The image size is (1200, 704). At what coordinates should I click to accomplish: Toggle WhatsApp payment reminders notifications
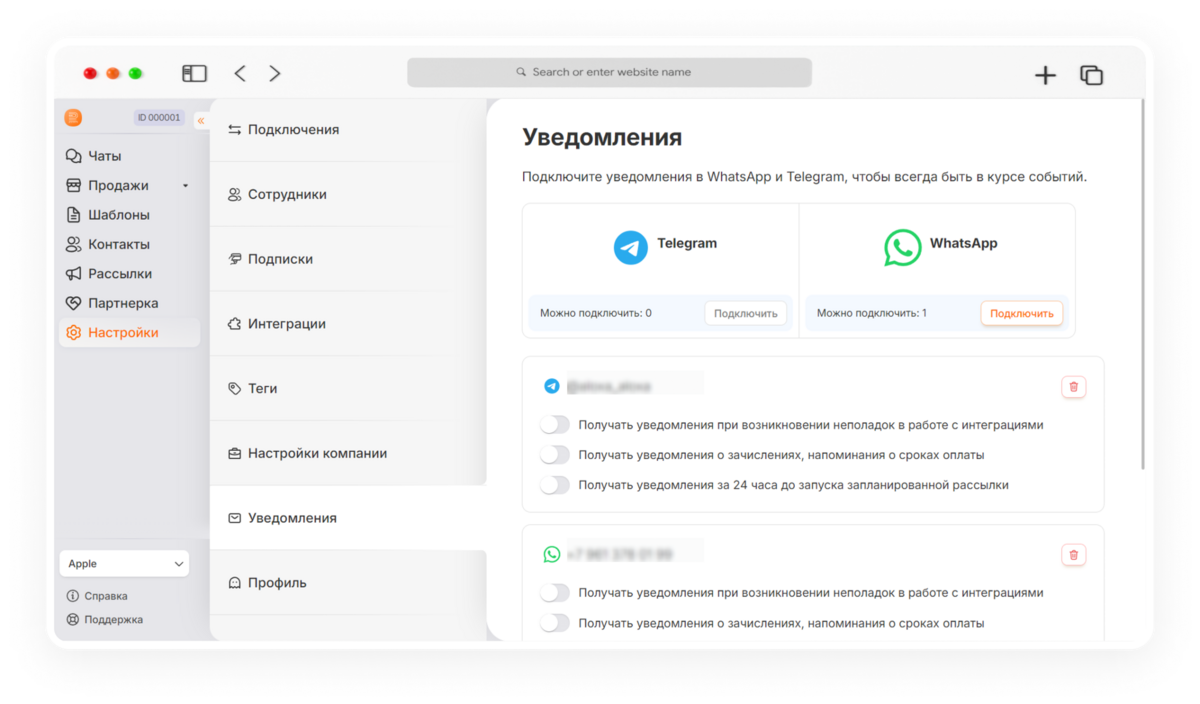pyautogui.click(x=554, y=623)
